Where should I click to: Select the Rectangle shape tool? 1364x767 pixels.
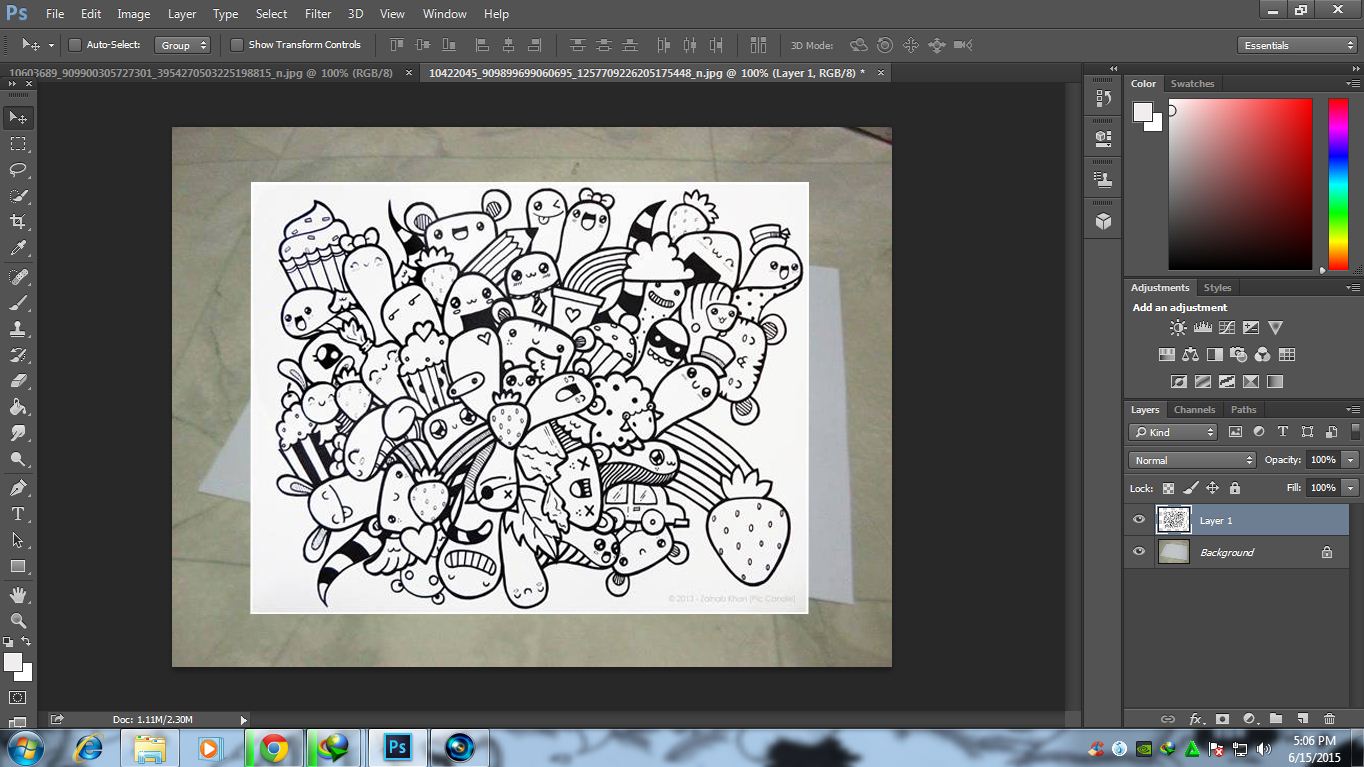pos(18,566)
